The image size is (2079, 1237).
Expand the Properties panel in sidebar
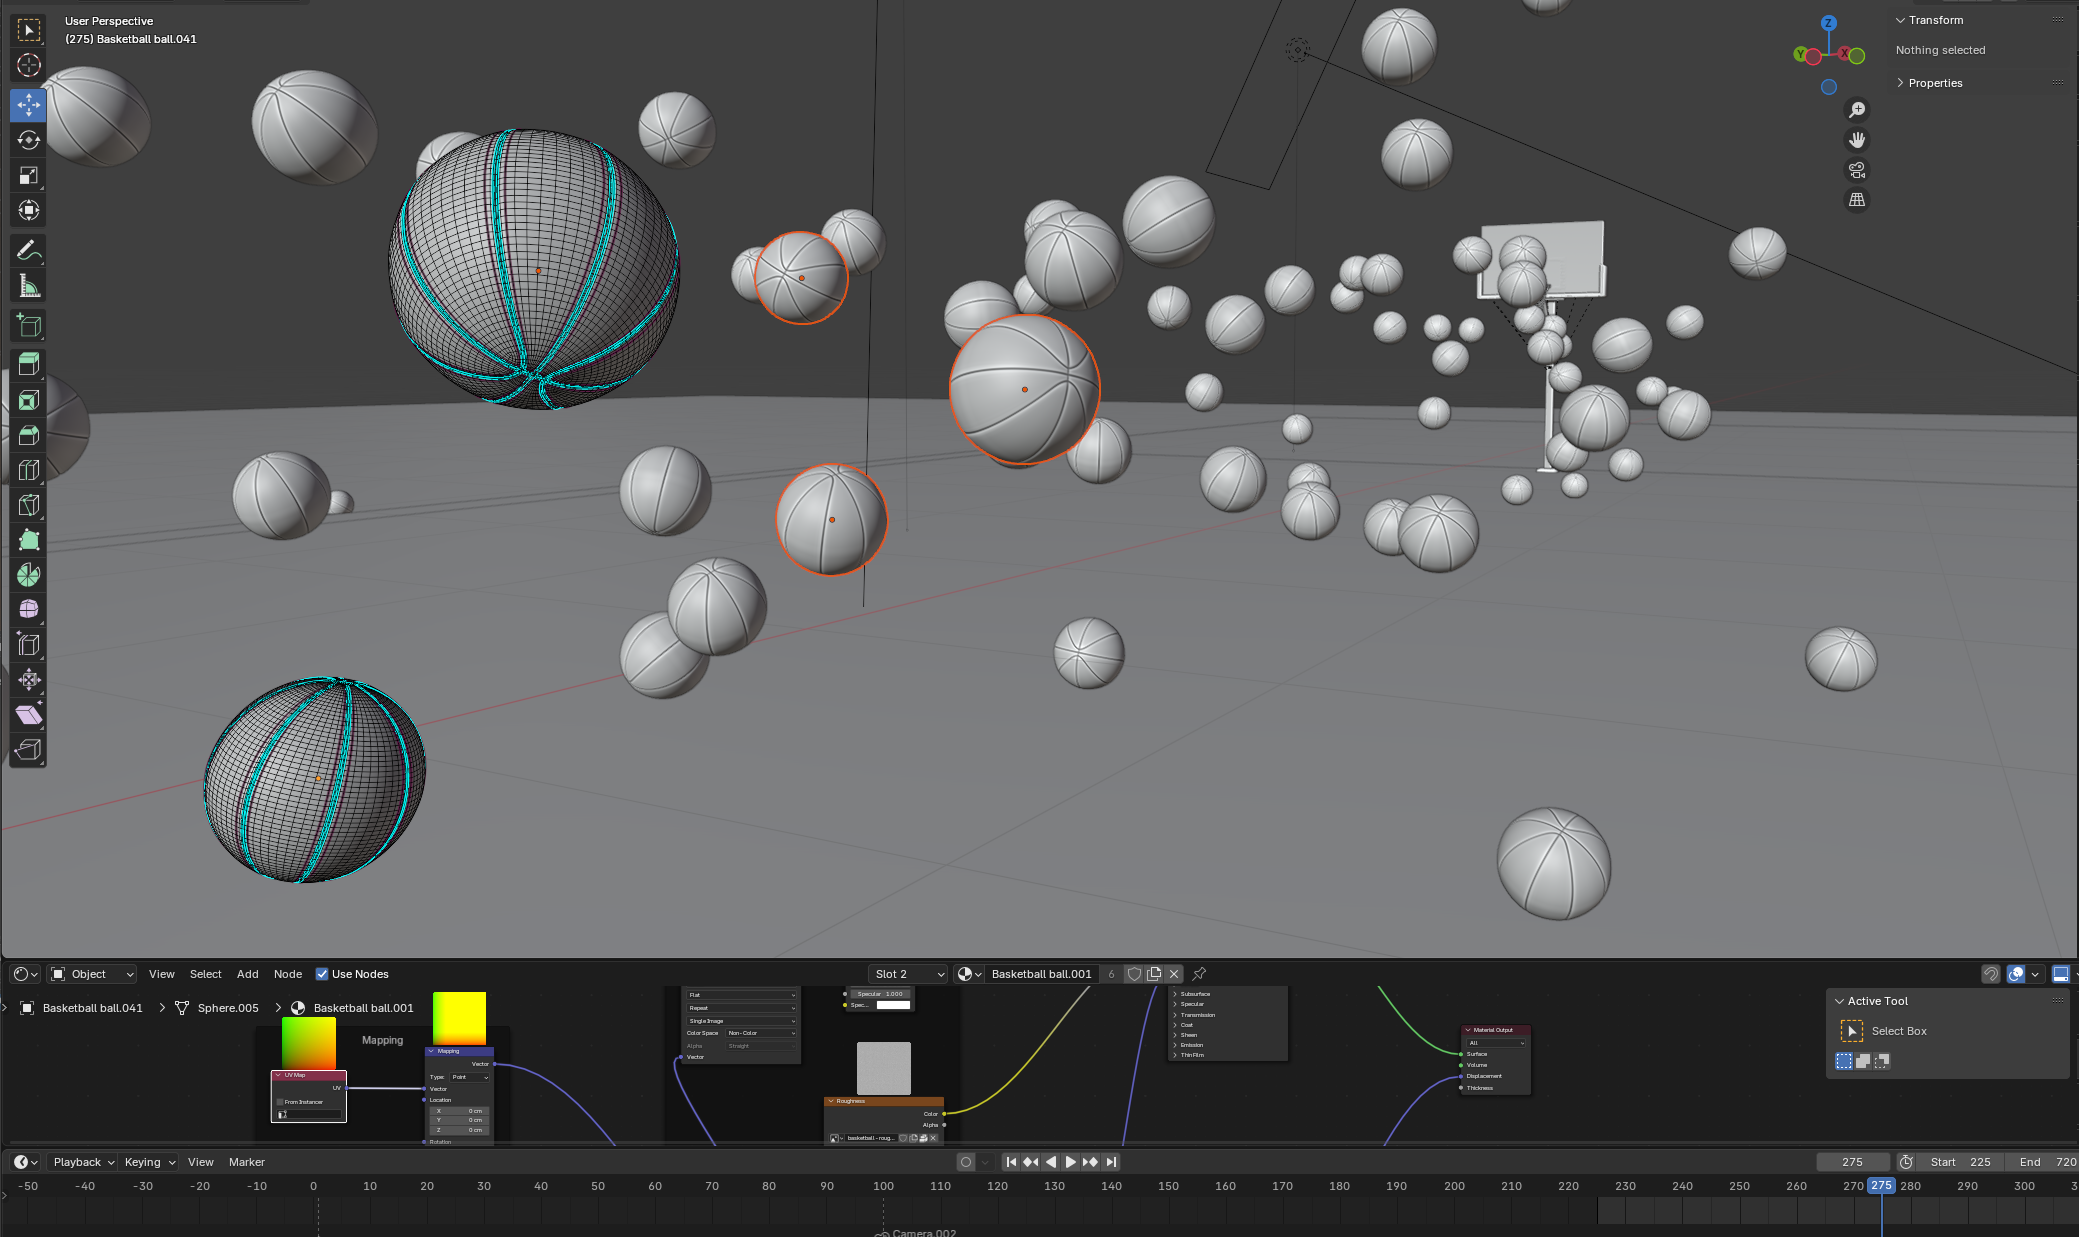coord(1934,83)
